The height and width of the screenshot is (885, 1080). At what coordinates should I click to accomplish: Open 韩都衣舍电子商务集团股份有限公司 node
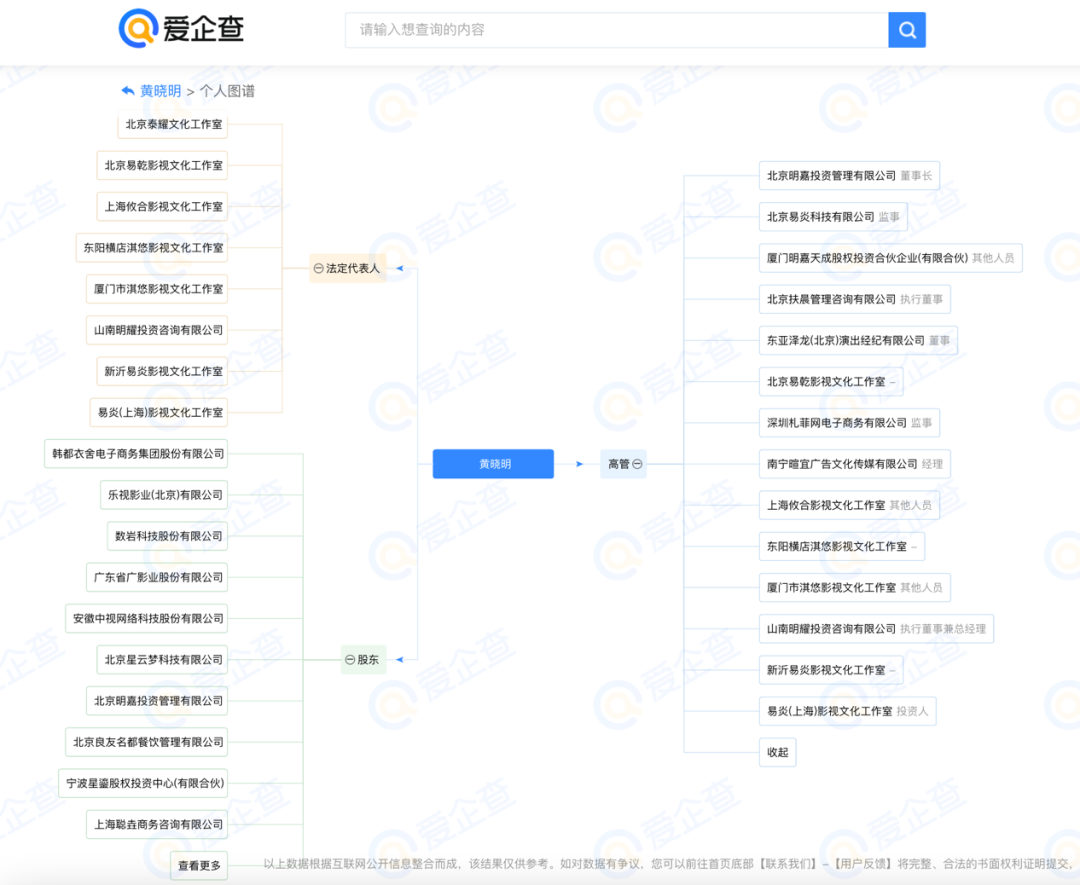(136, 454)
